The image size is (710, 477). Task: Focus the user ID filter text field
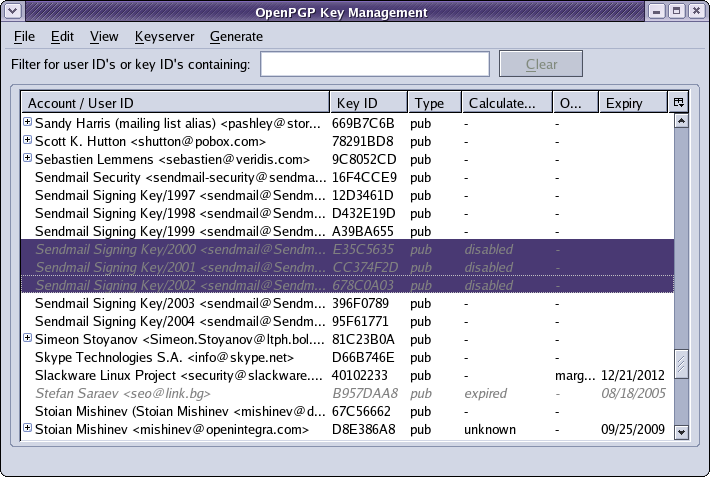click(375, 64)
